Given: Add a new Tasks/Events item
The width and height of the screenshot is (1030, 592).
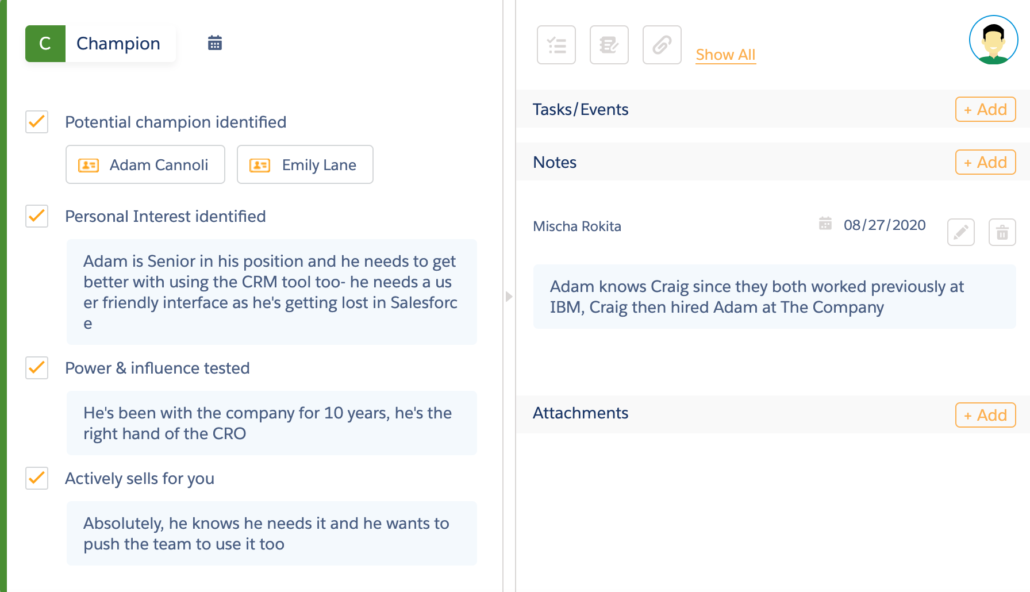Looking at the screenshot, I should point(985,109).
